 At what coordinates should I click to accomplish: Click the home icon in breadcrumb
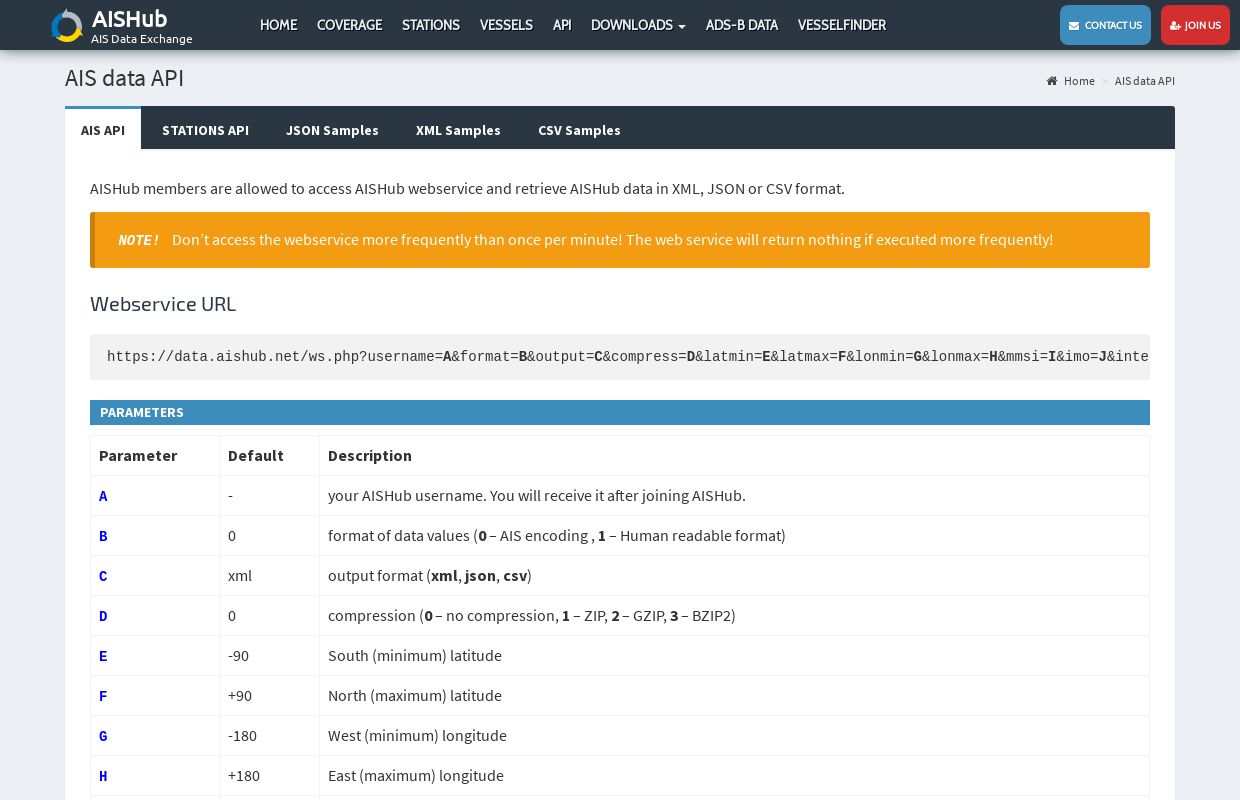[1052, 81]
